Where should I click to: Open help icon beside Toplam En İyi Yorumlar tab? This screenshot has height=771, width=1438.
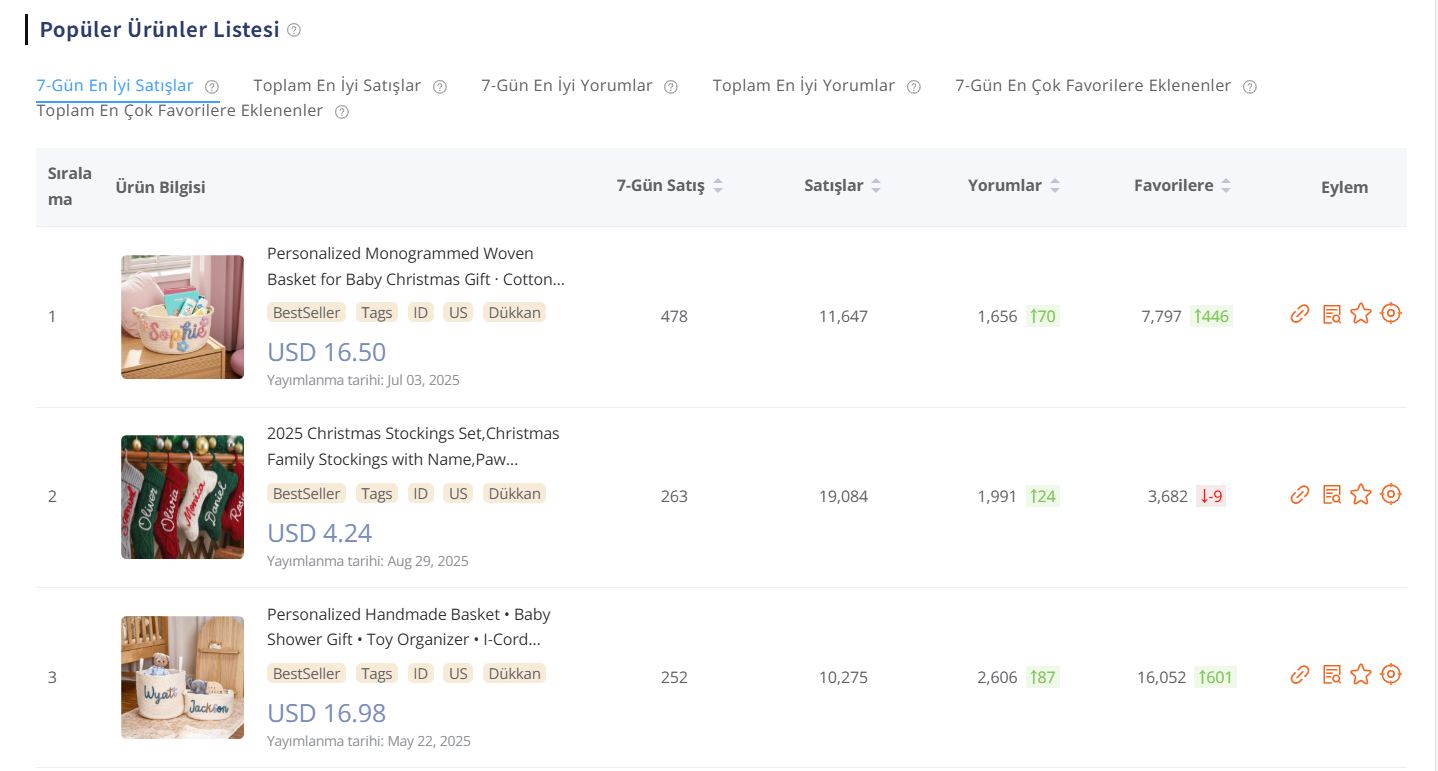pos(913,86)
